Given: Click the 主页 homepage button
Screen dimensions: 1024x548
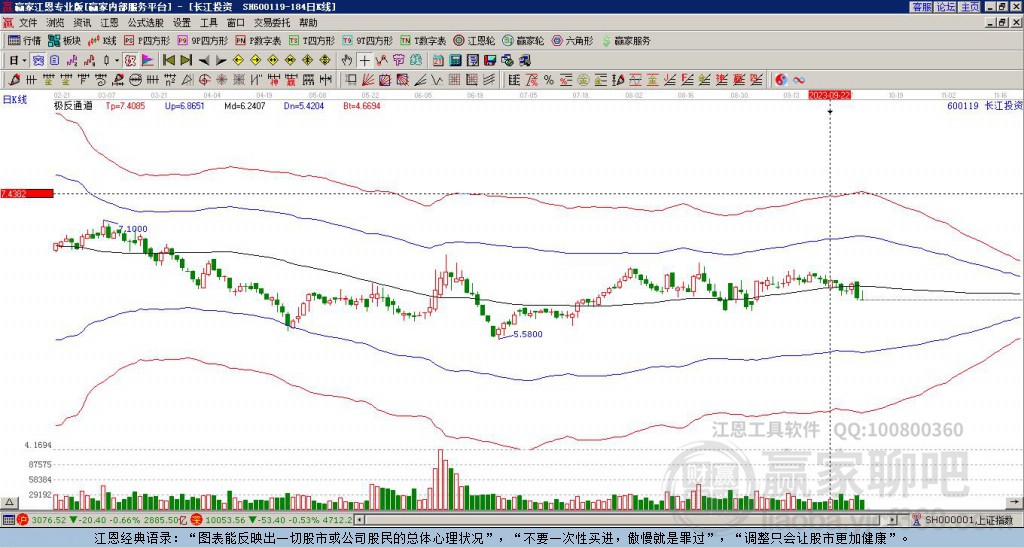Looking at the screenshot, I should tap(970, 7).
